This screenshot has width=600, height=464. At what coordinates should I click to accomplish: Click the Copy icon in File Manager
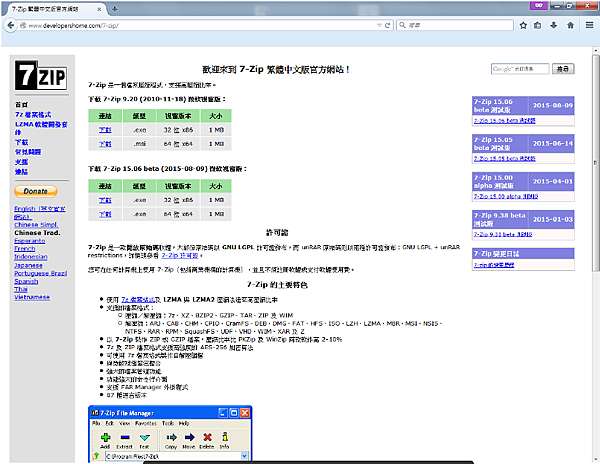tap(171, 437)
